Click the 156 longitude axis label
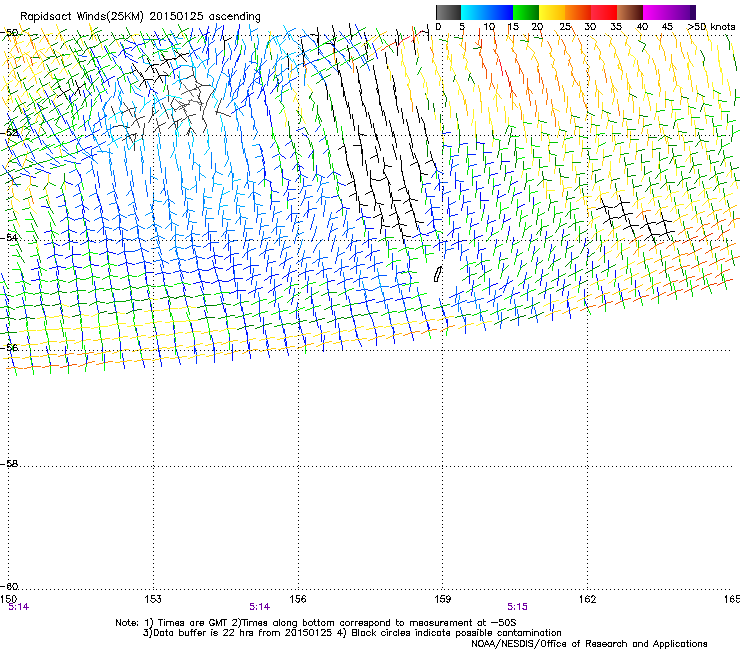This screenshot has width=740, height=650. [298, 599]
